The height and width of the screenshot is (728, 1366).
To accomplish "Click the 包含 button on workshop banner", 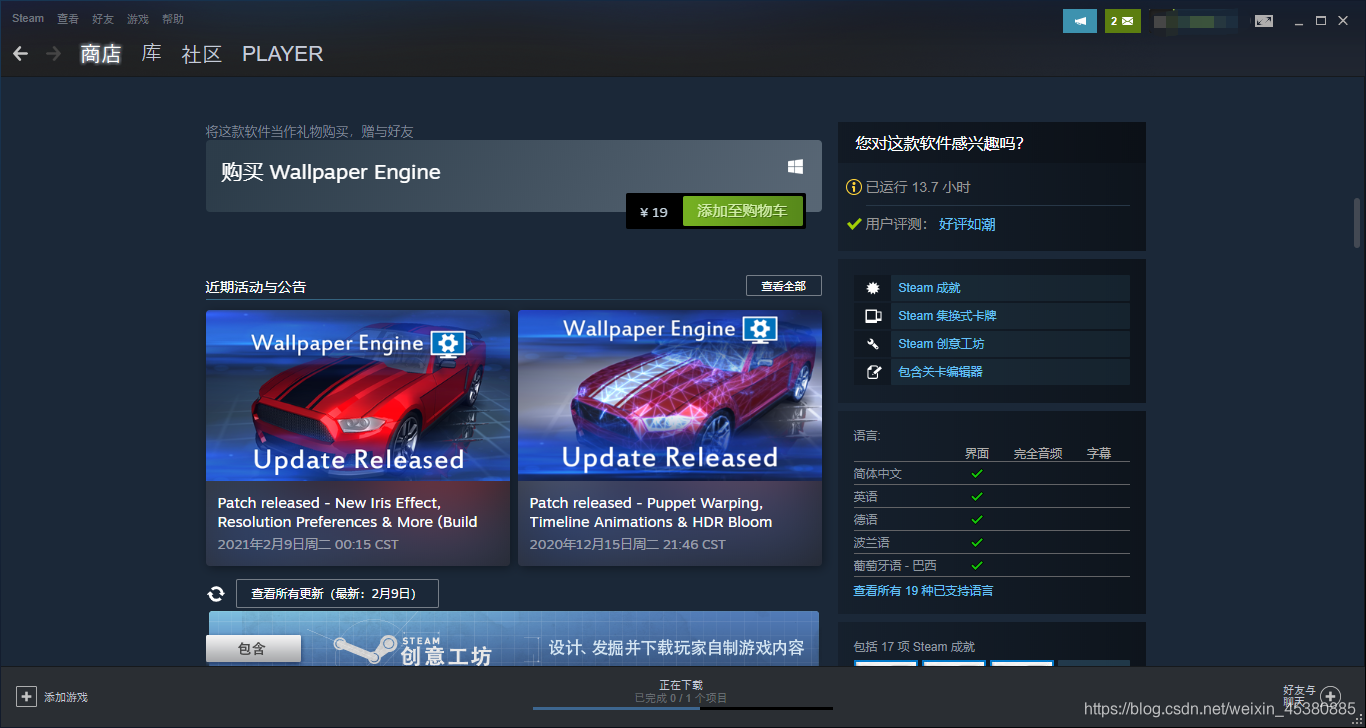I will coord(253,648).
